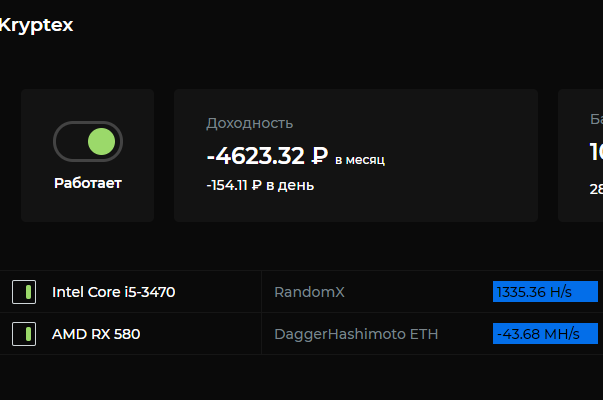Click the 1335.36 H/s hashrate bar

(545, 292)
